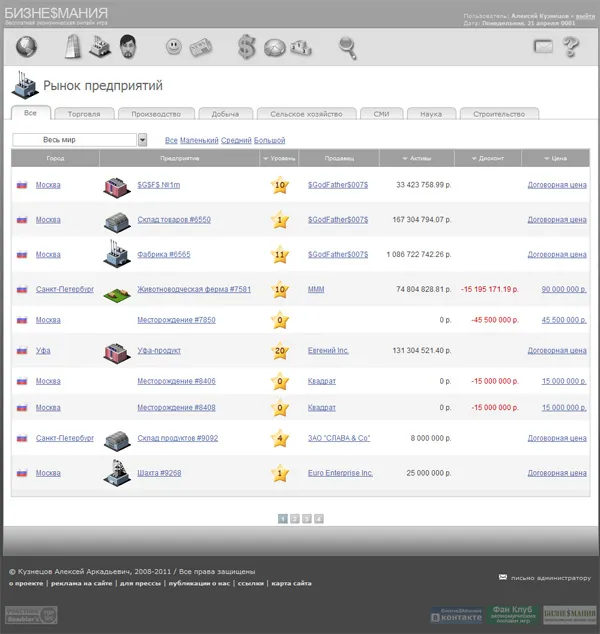The height and width of the screenshot is (634, 600).
Task: Select the 'Строительство' tab
Action: (x=498, y=114)
